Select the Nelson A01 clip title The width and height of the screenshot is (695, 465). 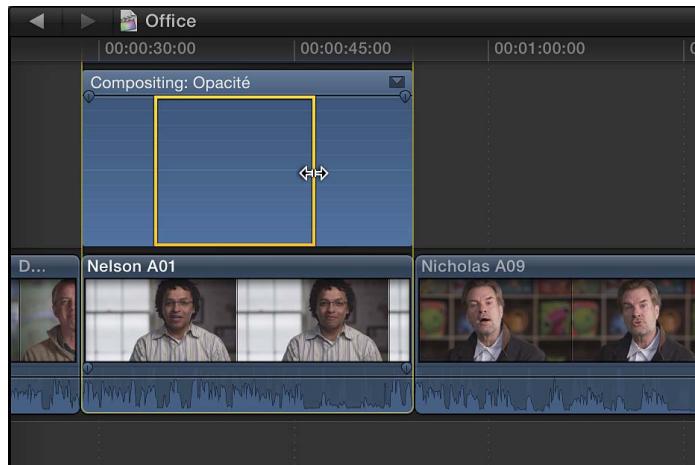tap(131, 266)
